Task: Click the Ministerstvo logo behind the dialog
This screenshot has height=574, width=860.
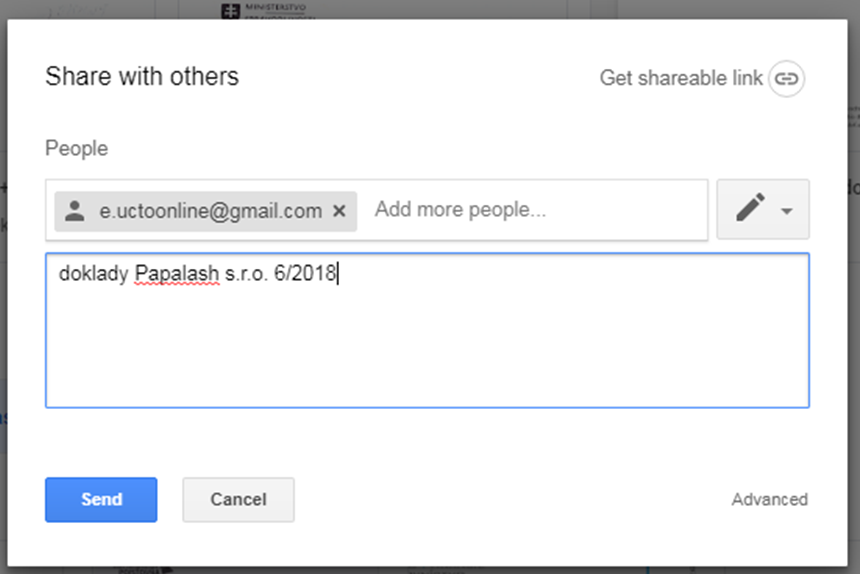Action: point(230,10)
